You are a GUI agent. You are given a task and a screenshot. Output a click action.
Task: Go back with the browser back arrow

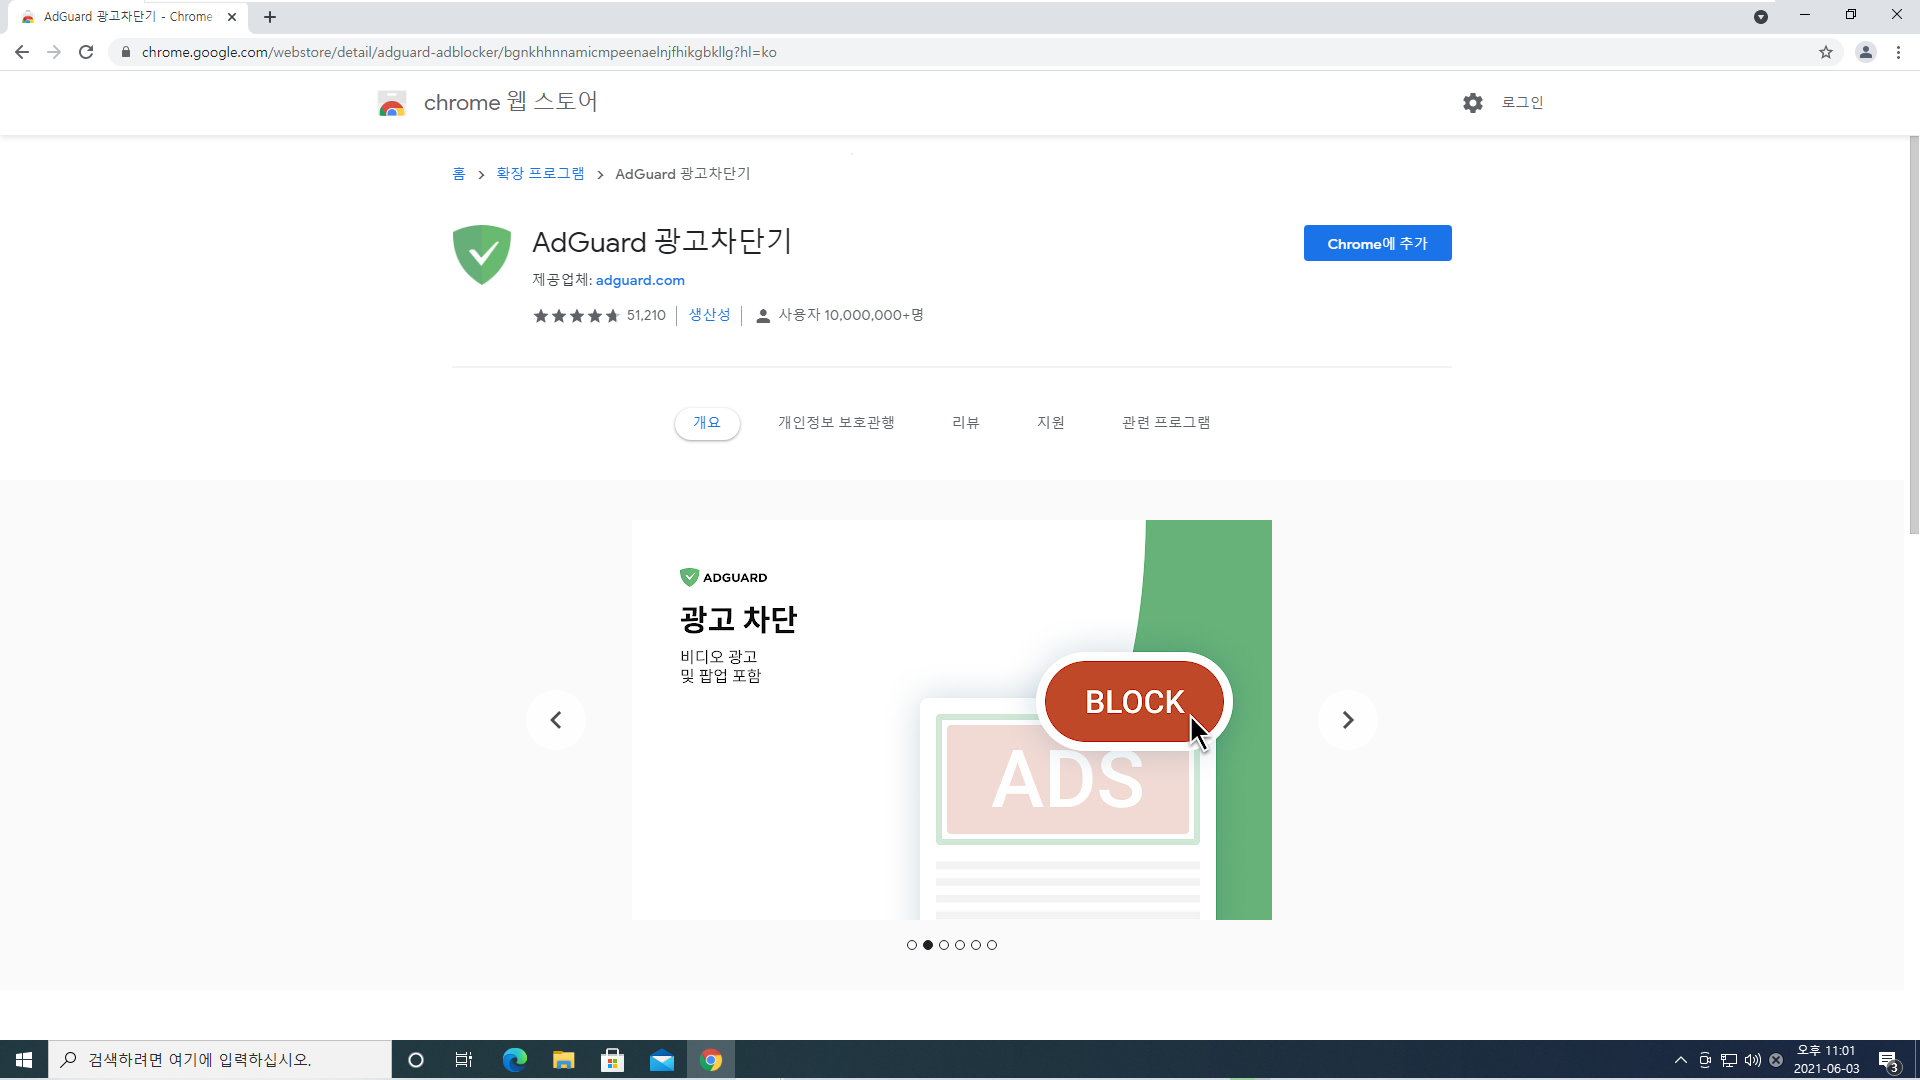click(x=22, y=52)
